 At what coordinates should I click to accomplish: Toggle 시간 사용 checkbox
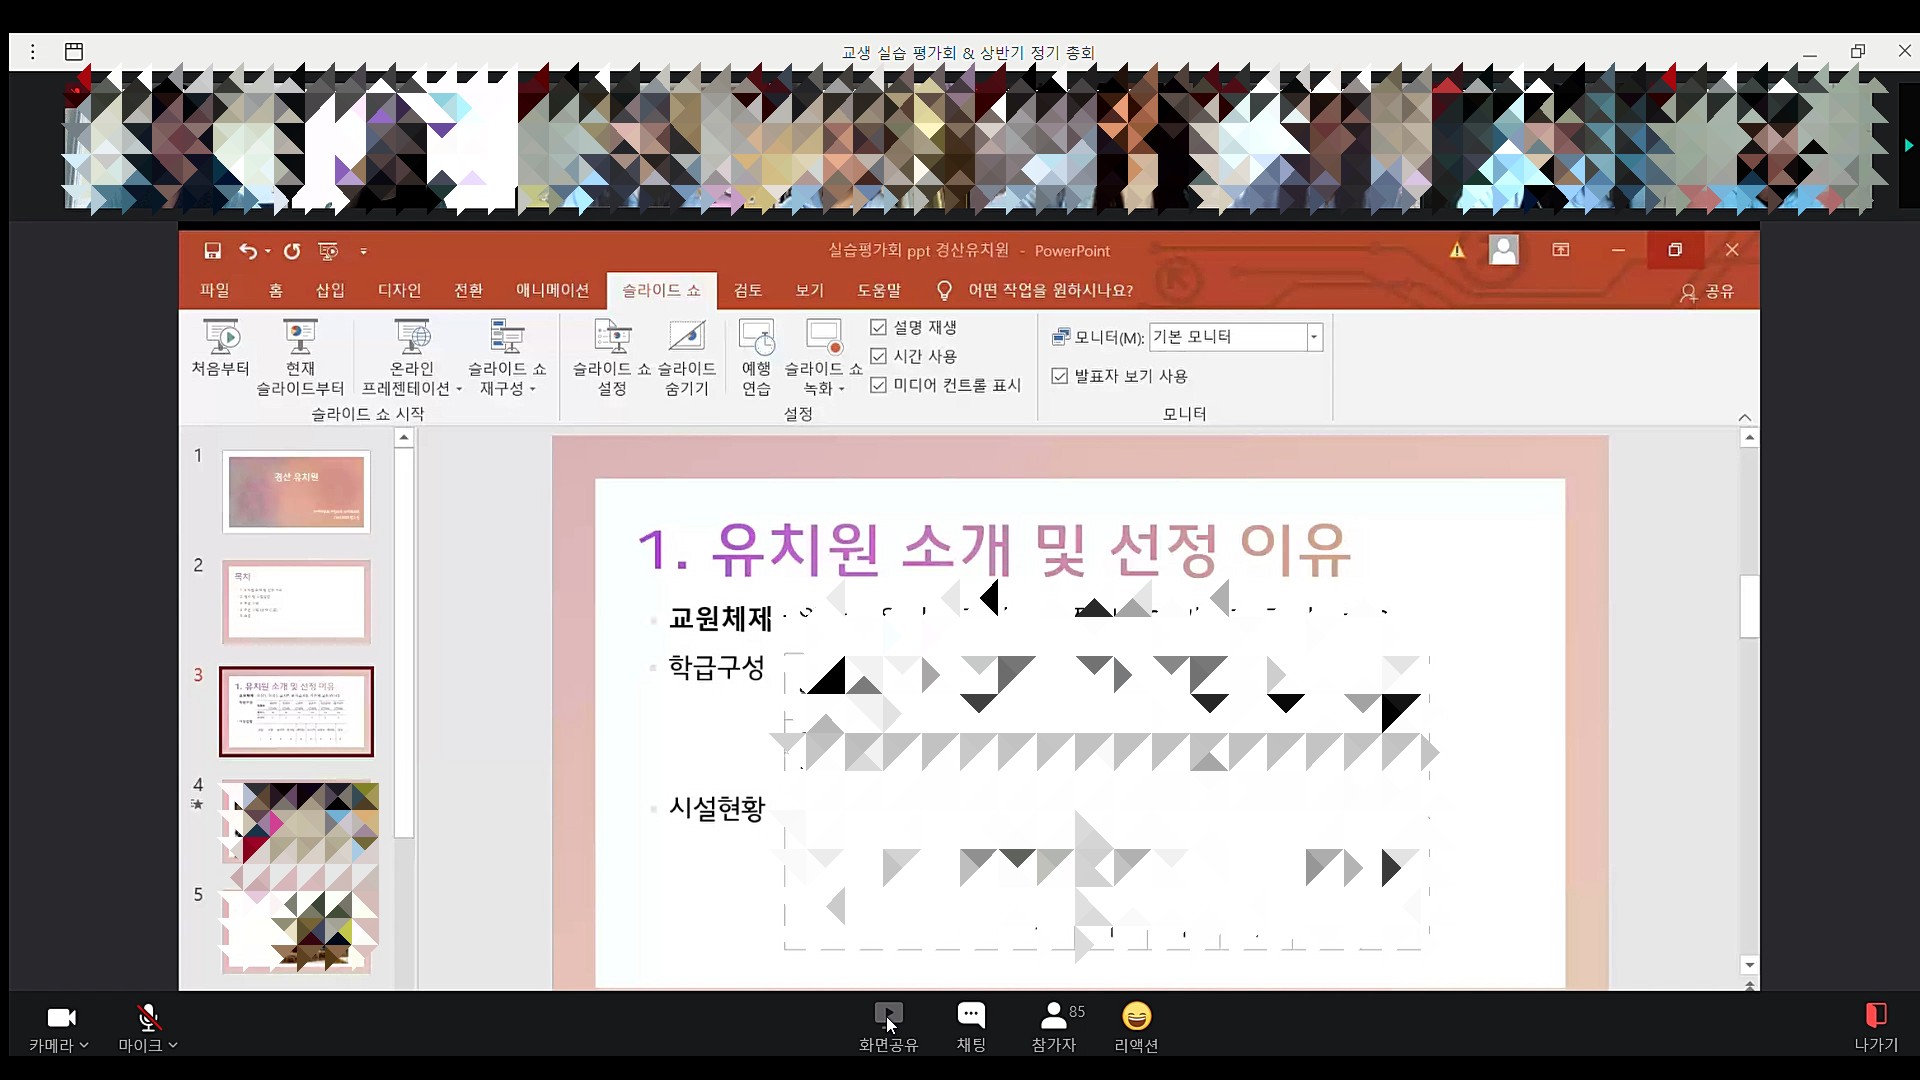point(879,356)
